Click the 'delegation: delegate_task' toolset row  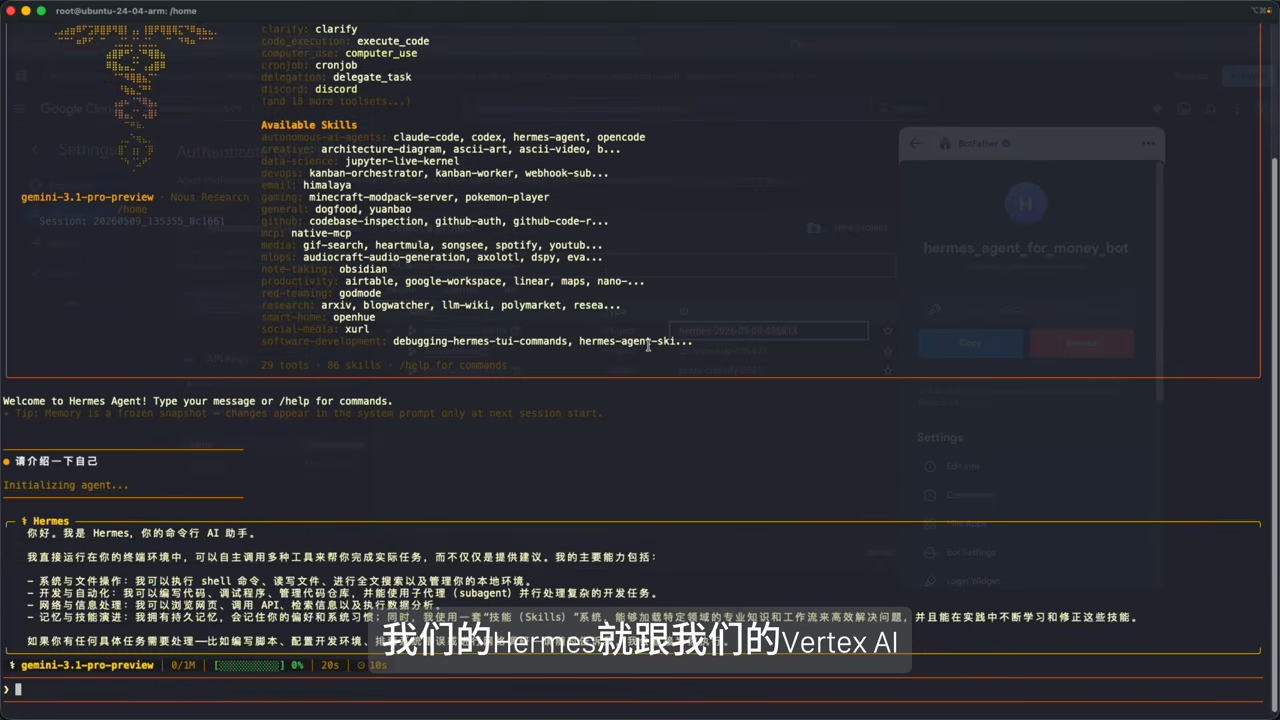point(336,77)
